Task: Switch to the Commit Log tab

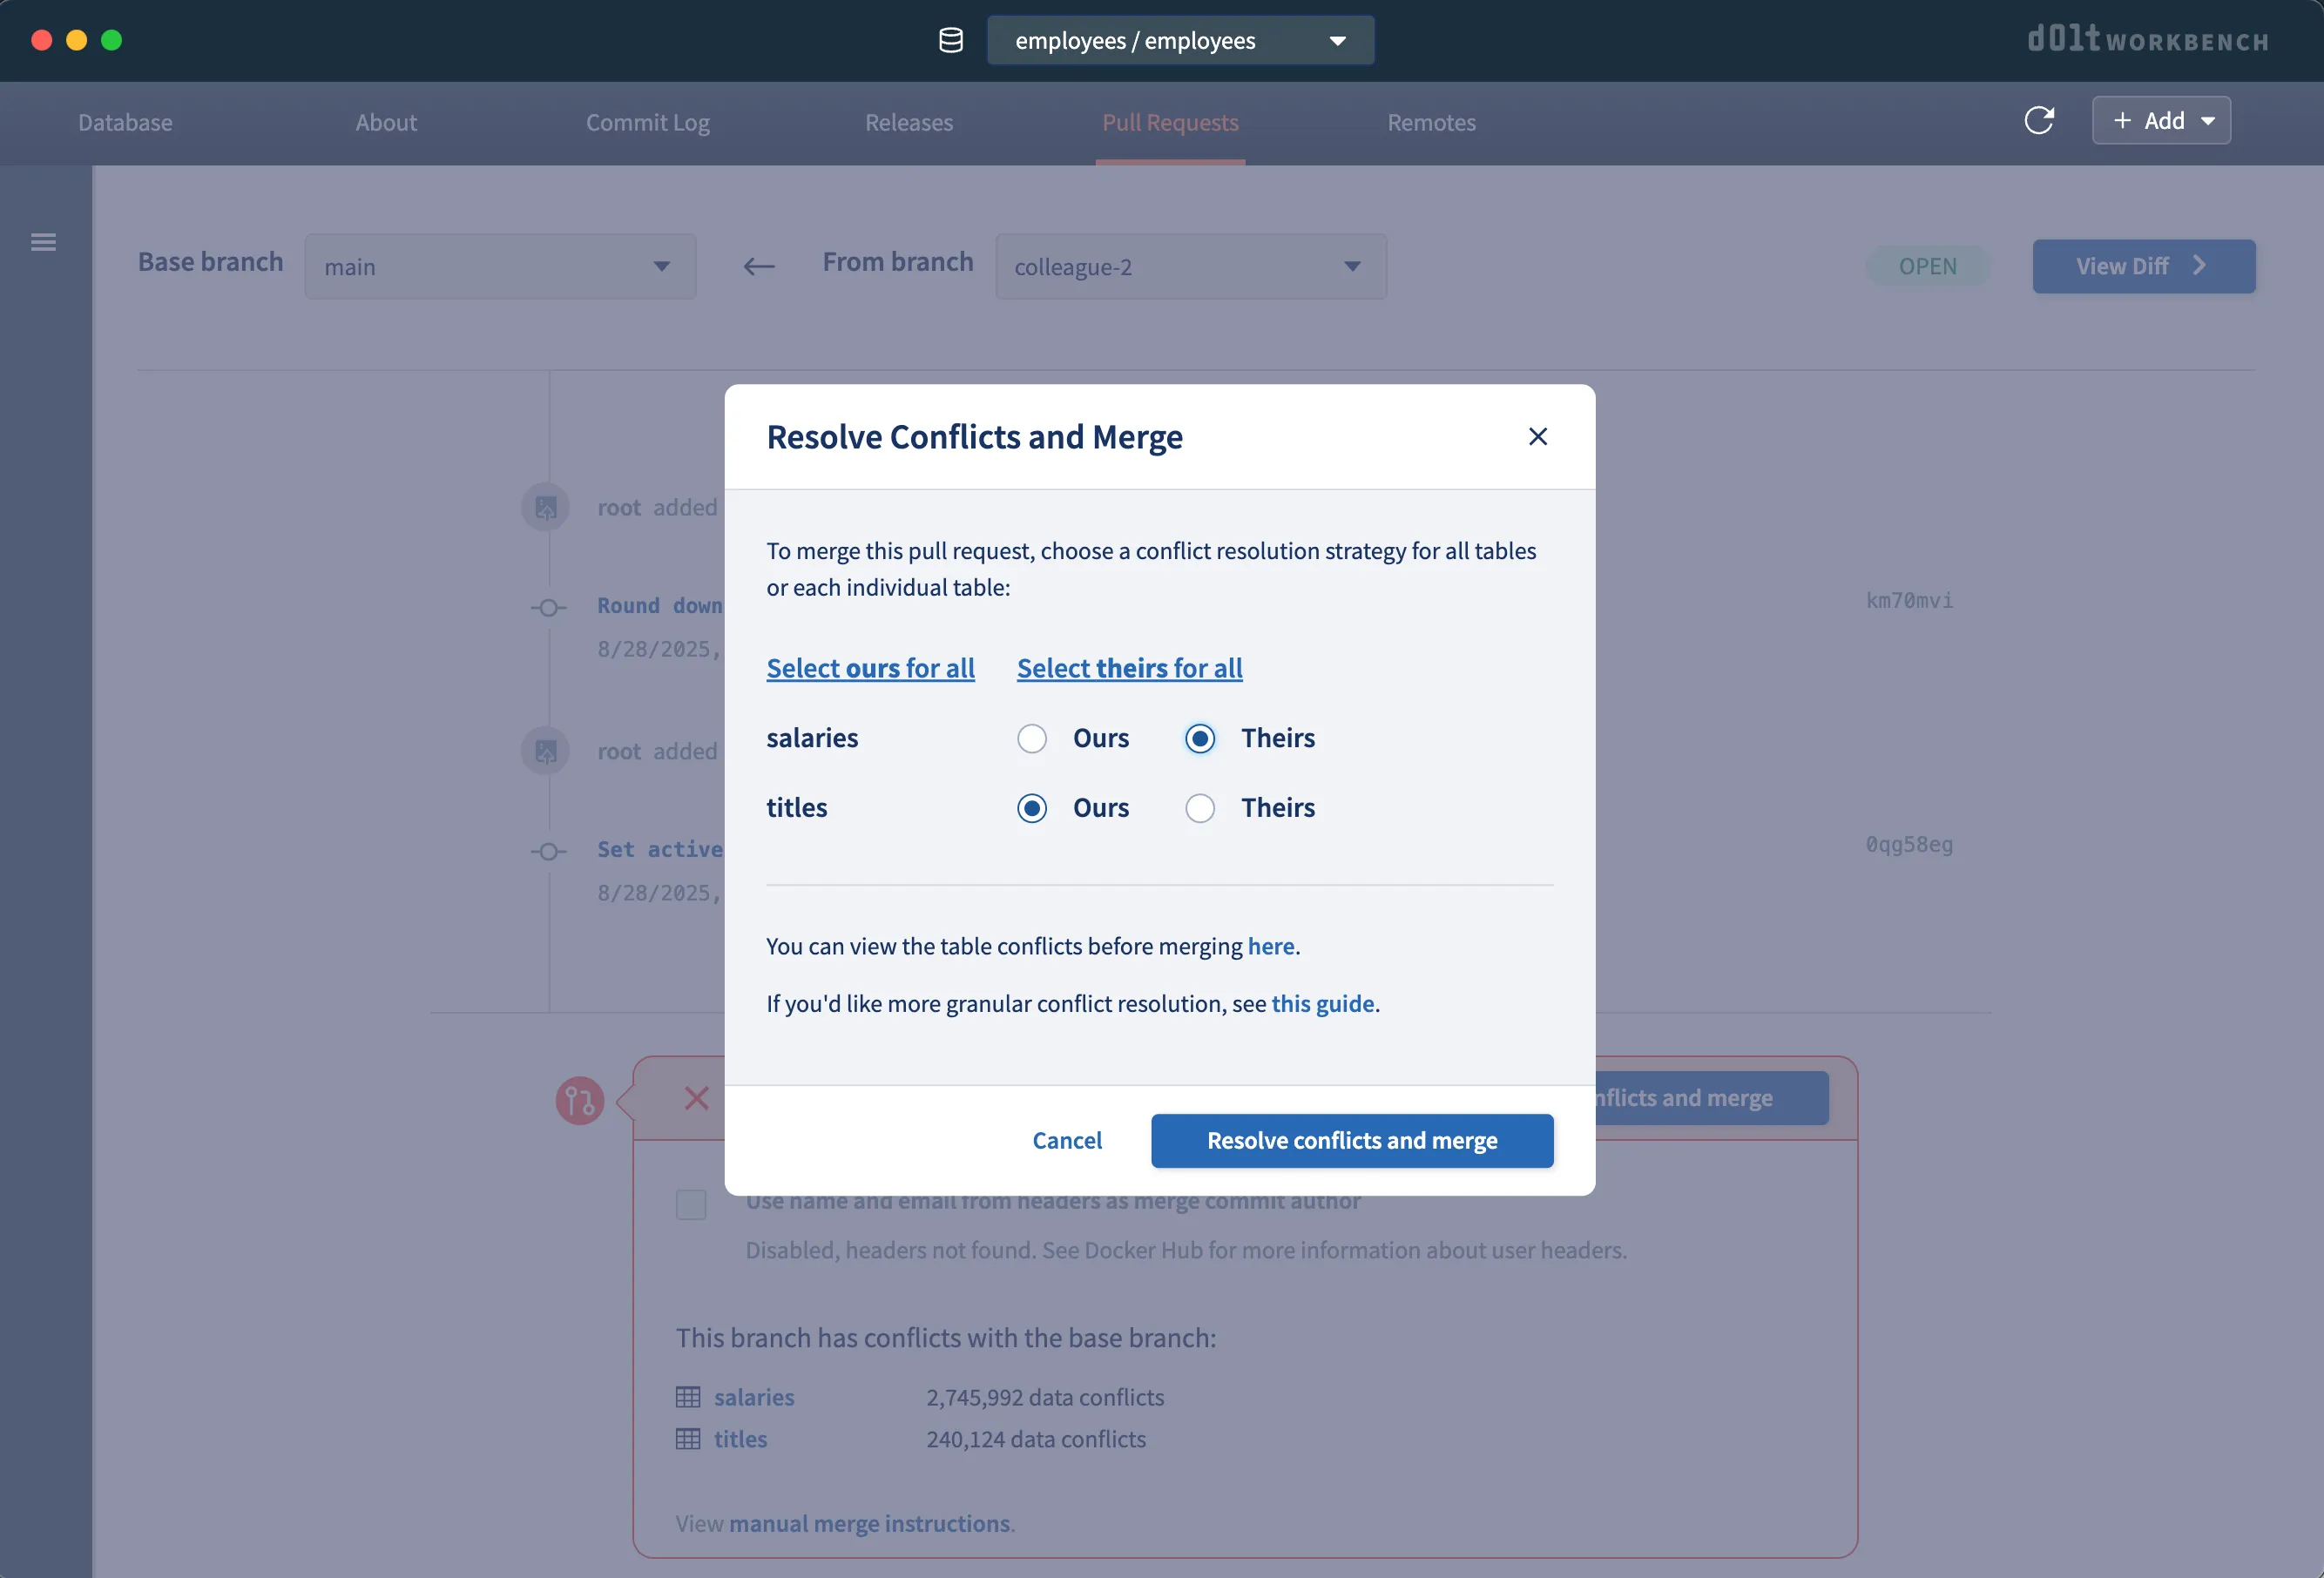Action: 647,123
